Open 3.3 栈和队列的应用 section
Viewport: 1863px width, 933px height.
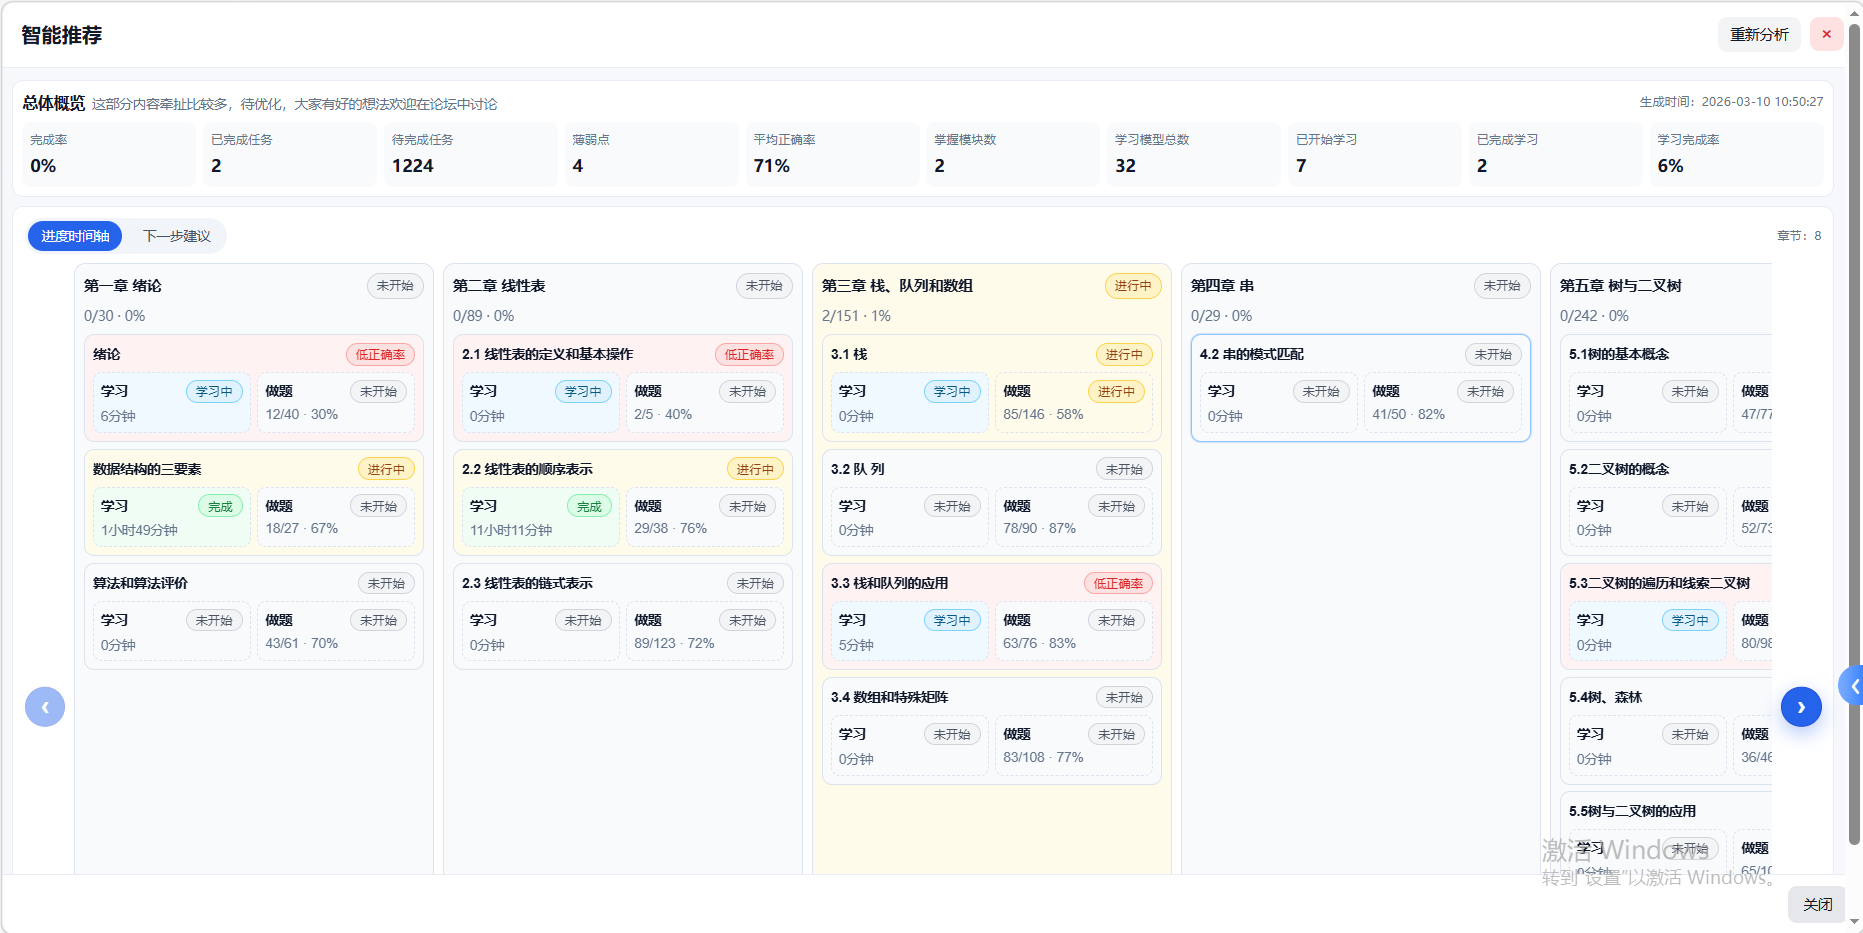(x=991, y=616)
